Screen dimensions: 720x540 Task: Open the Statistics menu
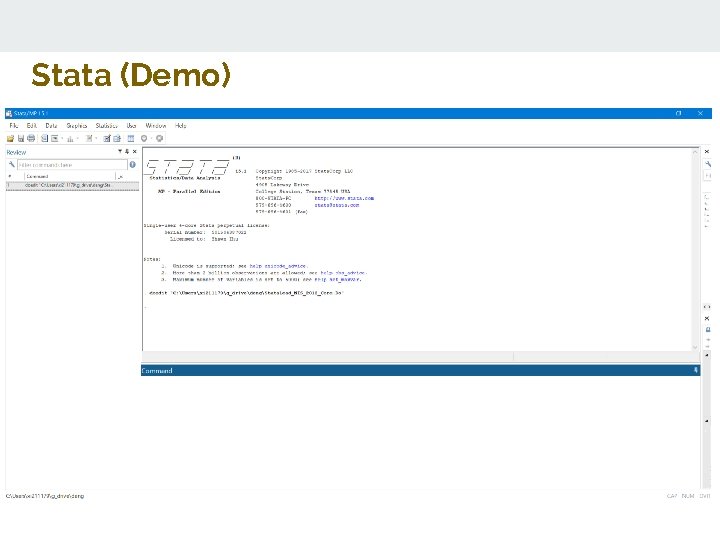pyautogui.click(x=107, y=125)
